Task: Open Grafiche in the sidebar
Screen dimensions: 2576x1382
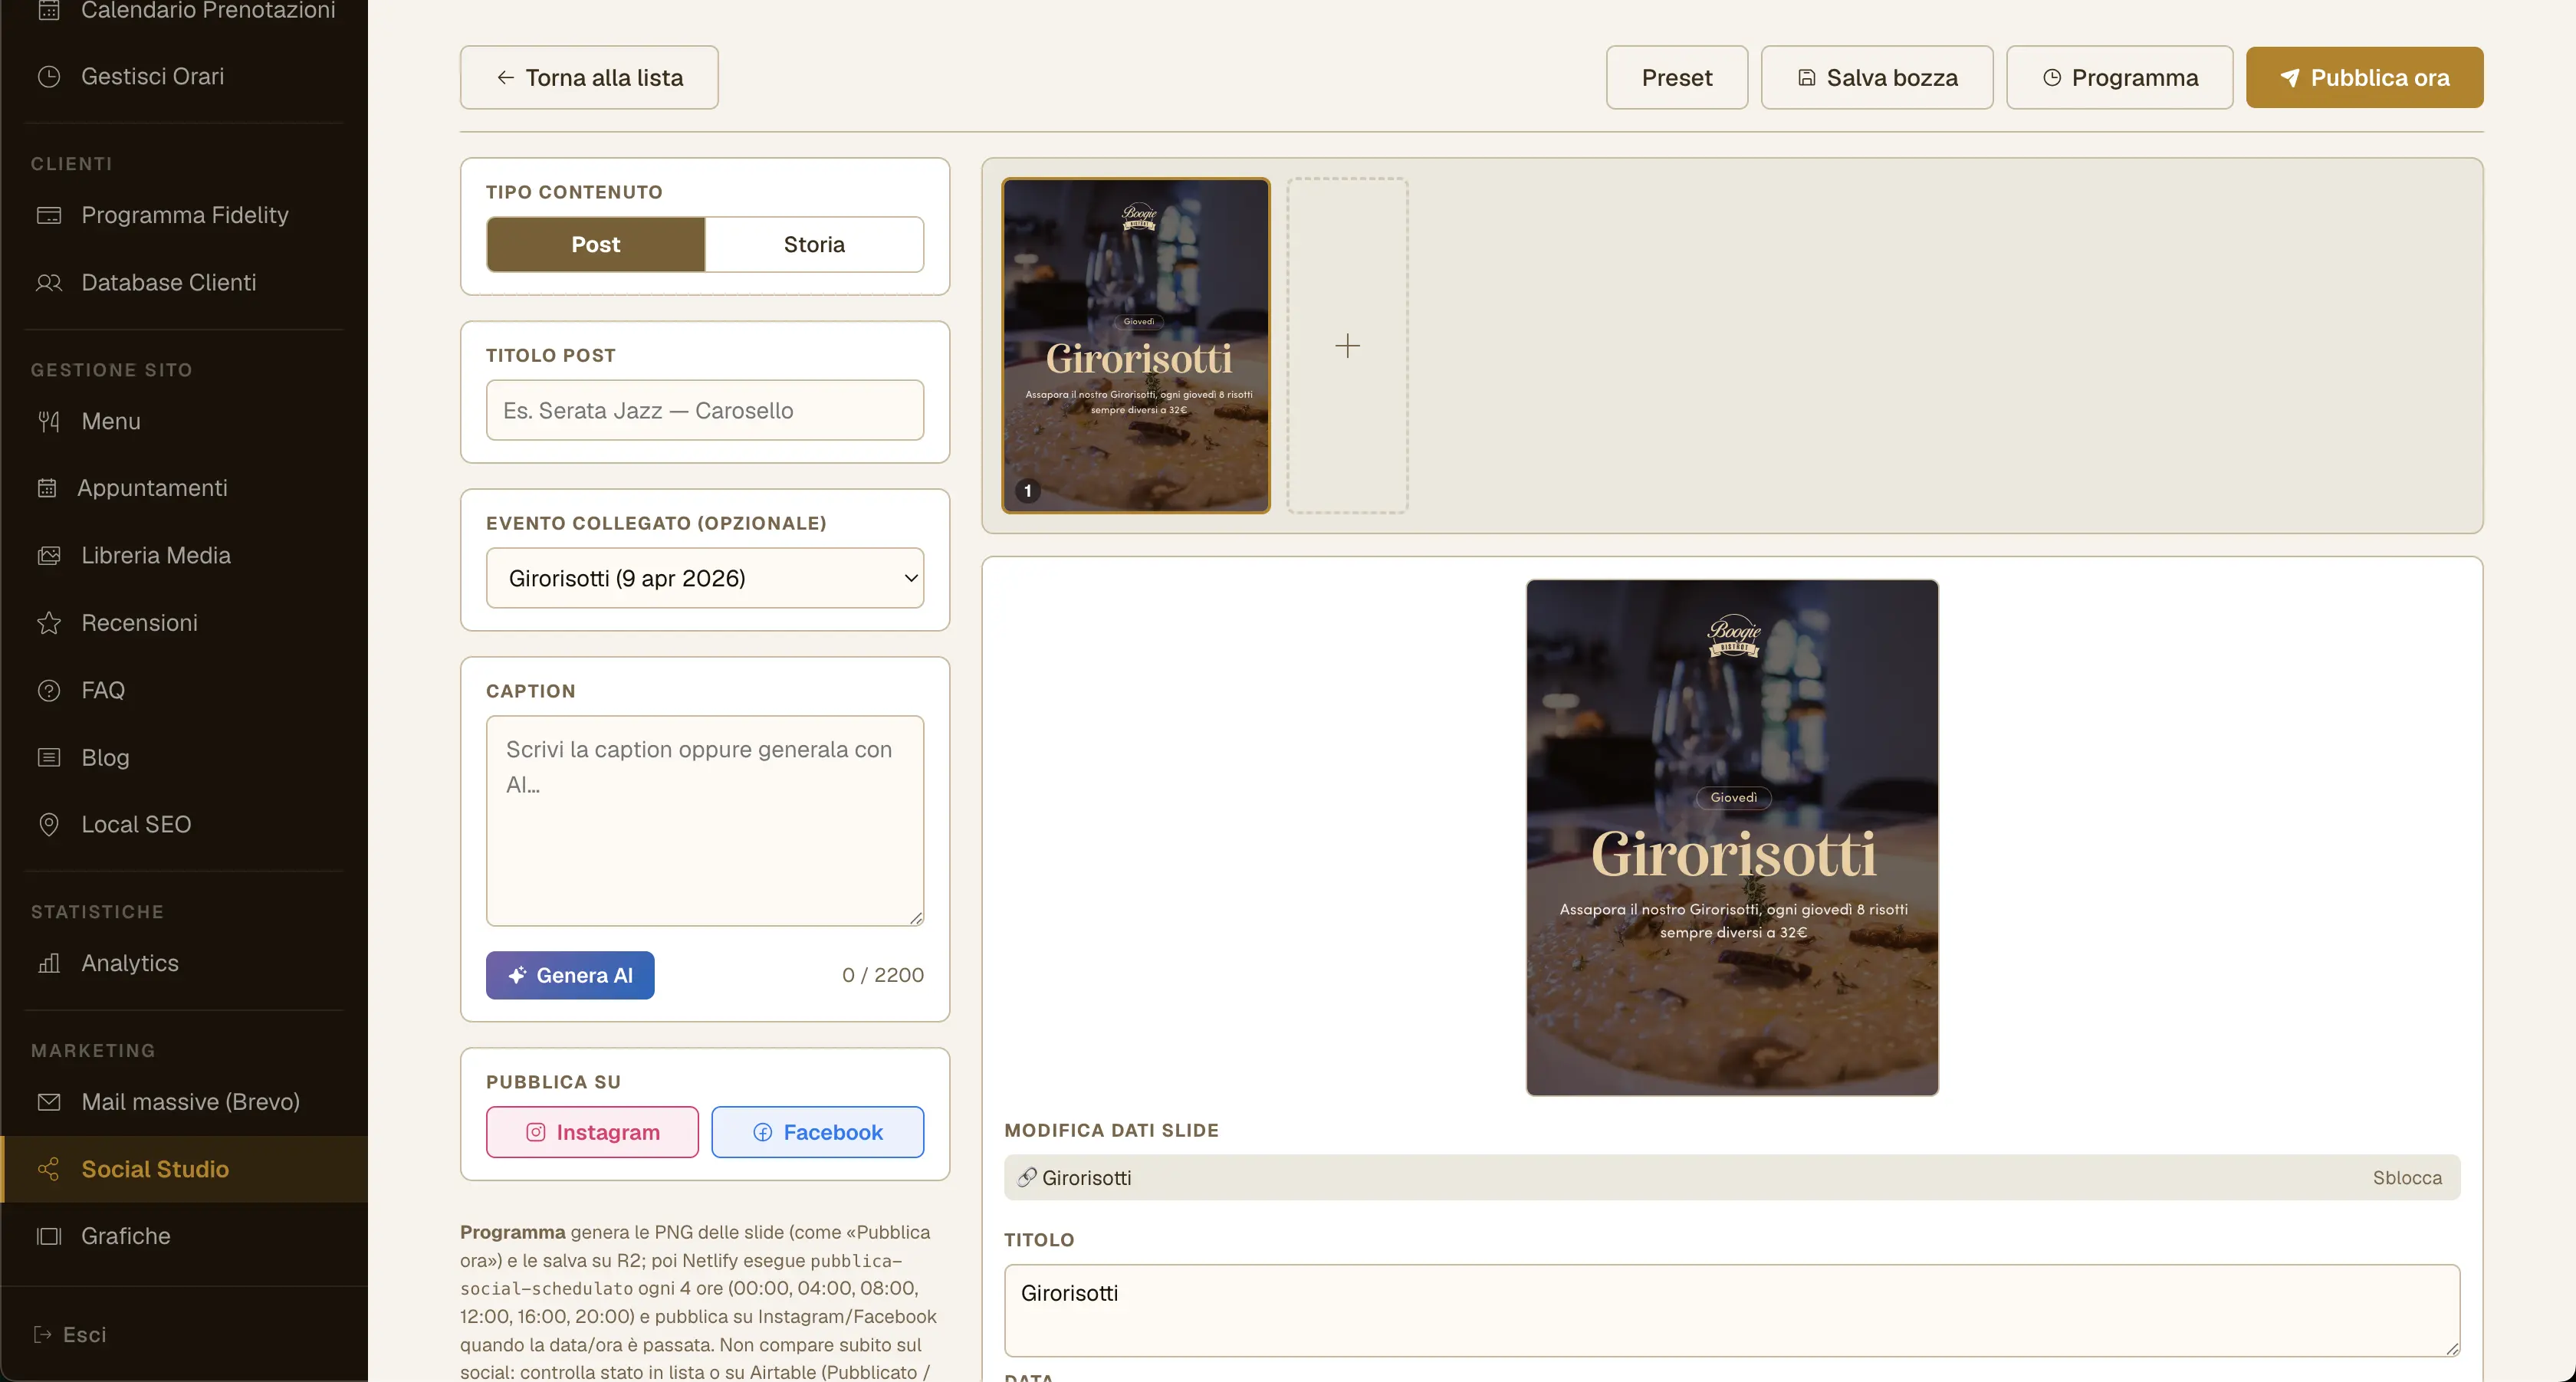Action: coord(184,1236)
